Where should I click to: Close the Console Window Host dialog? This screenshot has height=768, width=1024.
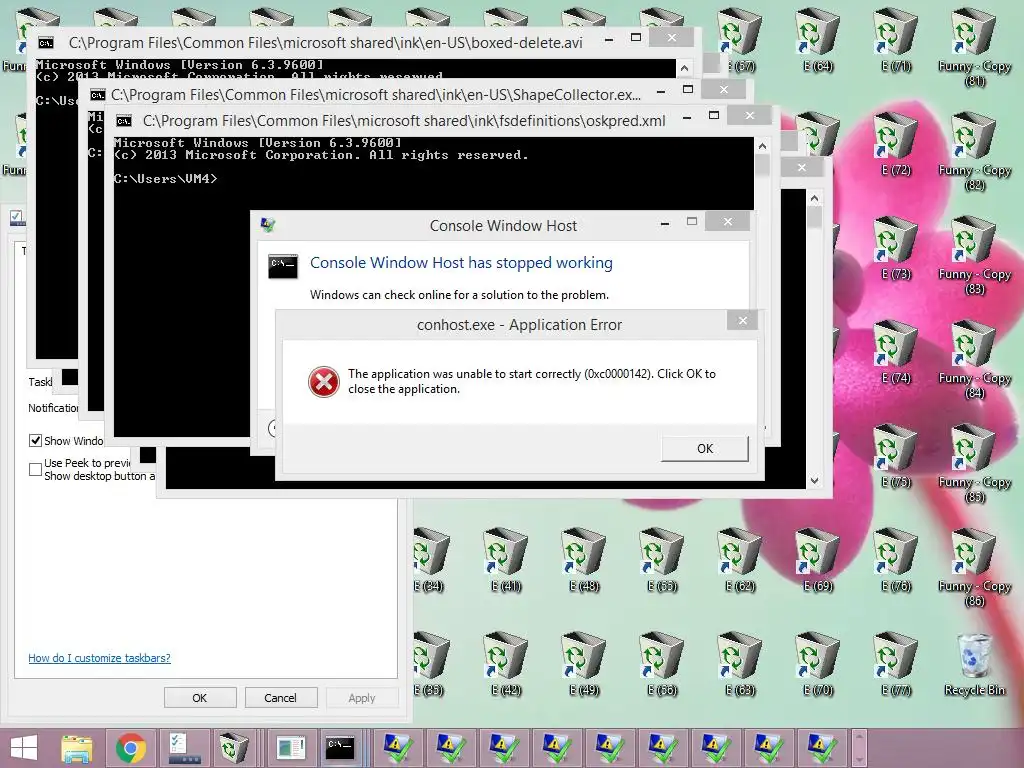[728, 221]
